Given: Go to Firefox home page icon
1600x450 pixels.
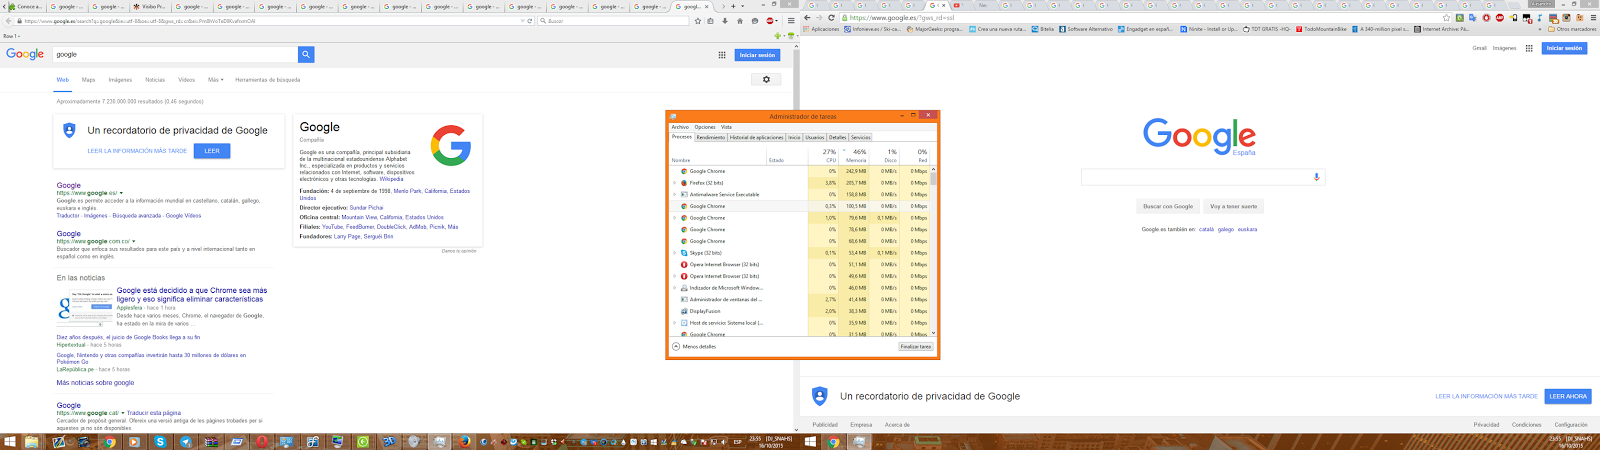Looking at the screenshot, I should coord(740,20).
